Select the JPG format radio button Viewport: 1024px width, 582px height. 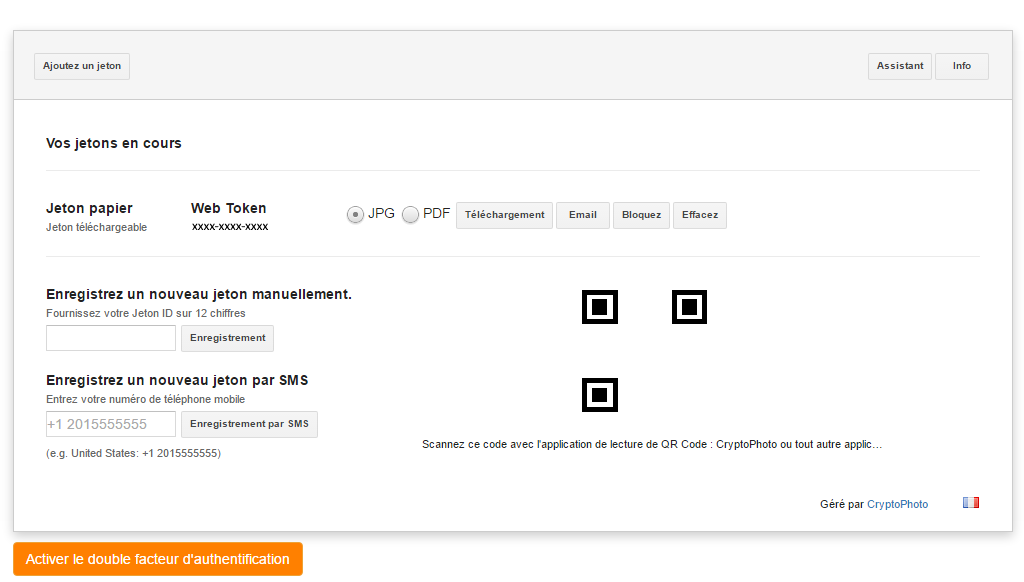[356, 213]
